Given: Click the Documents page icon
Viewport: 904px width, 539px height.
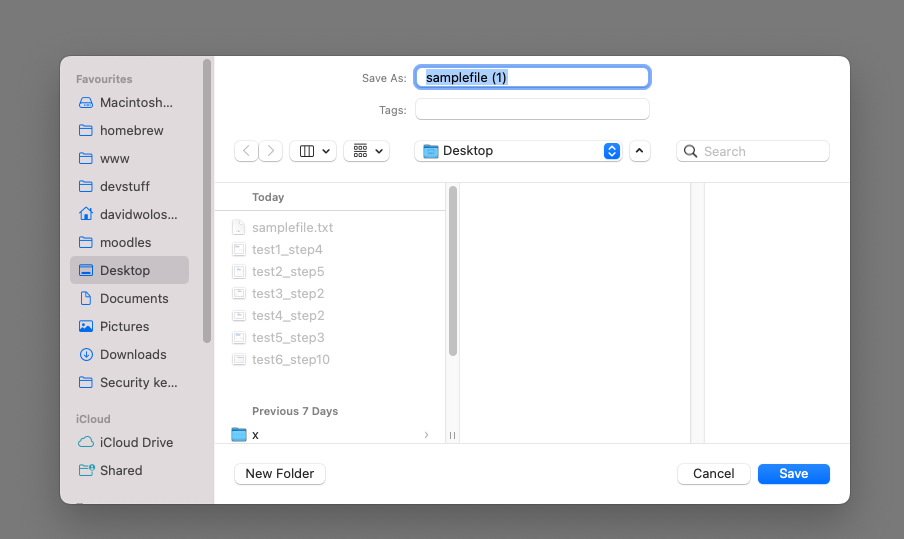Looking at the screenshot, I should click(86, 298).
